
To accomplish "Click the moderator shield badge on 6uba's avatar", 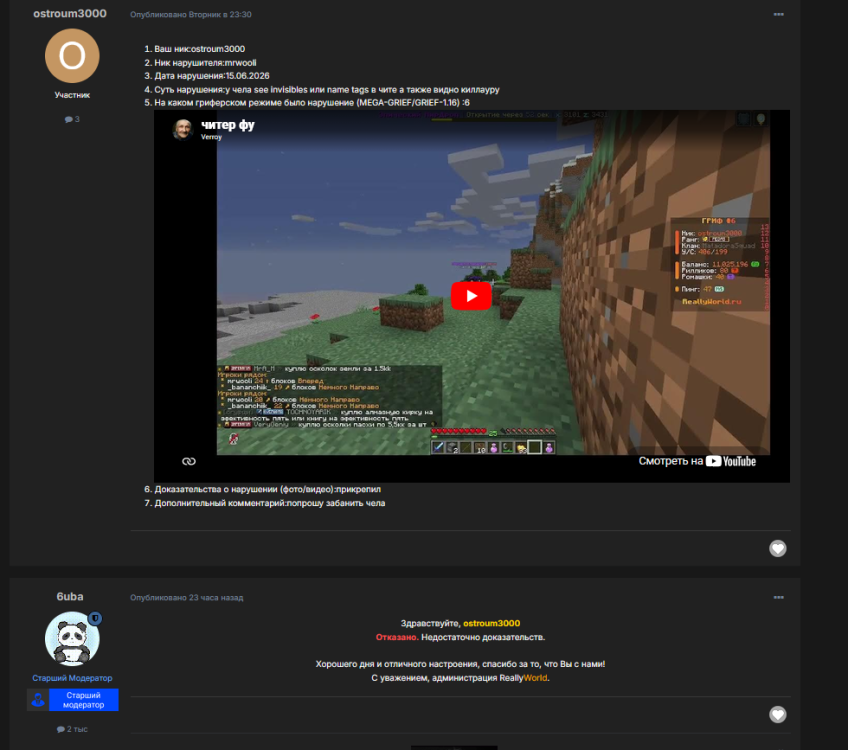I will tap(95, 618).
